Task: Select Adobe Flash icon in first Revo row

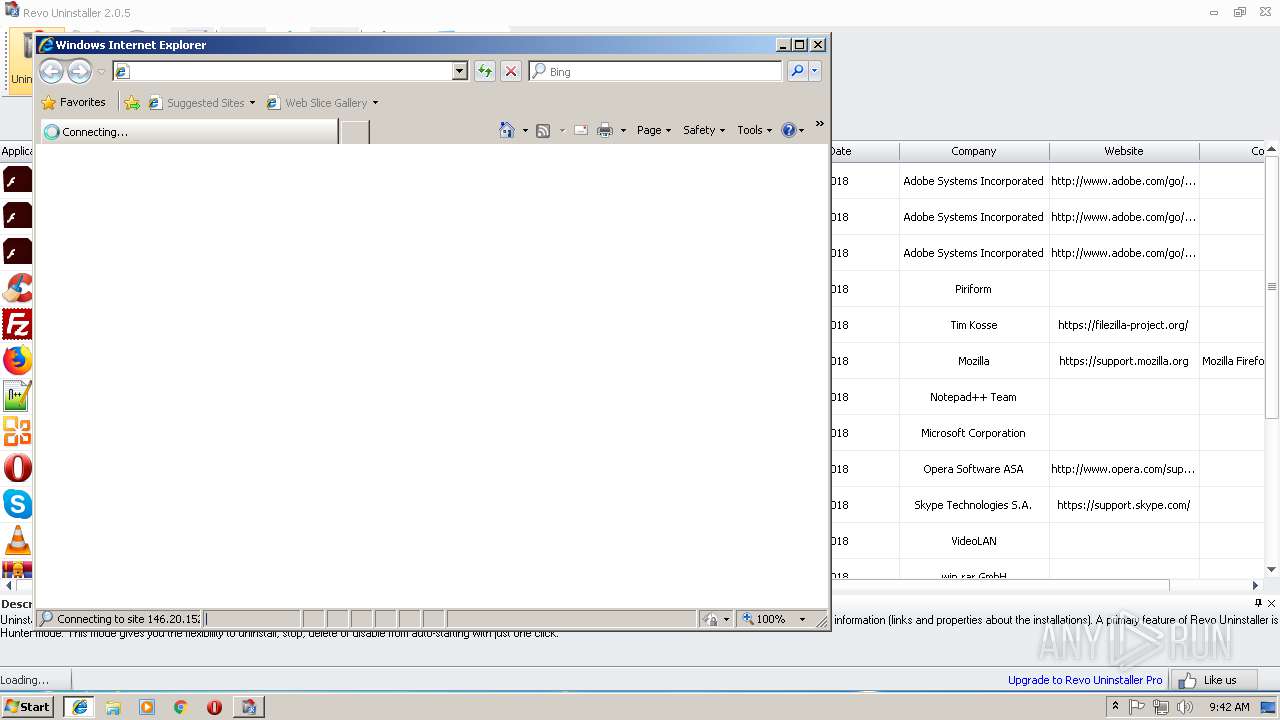Action: [17, 180]
